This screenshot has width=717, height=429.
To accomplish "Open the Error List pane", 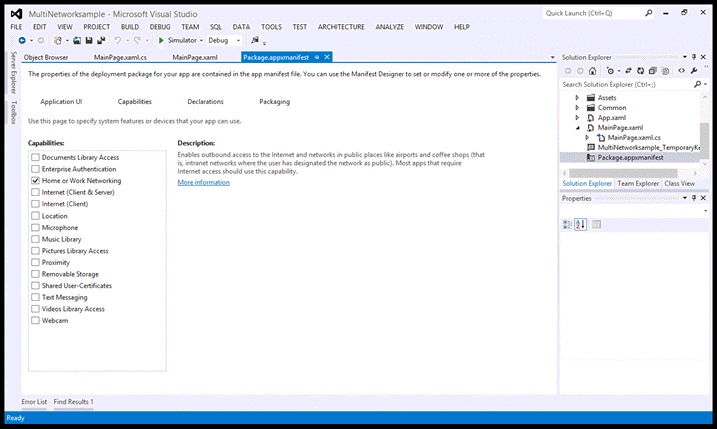I will pyautogui.click(x=34, y=402).
